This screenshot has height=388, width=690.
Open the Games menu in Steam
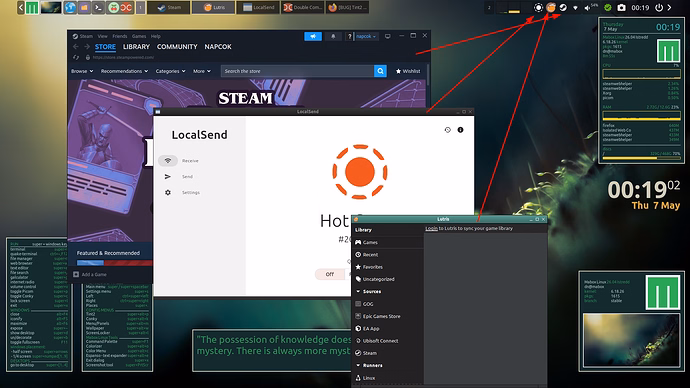click(x=139, y=37)
